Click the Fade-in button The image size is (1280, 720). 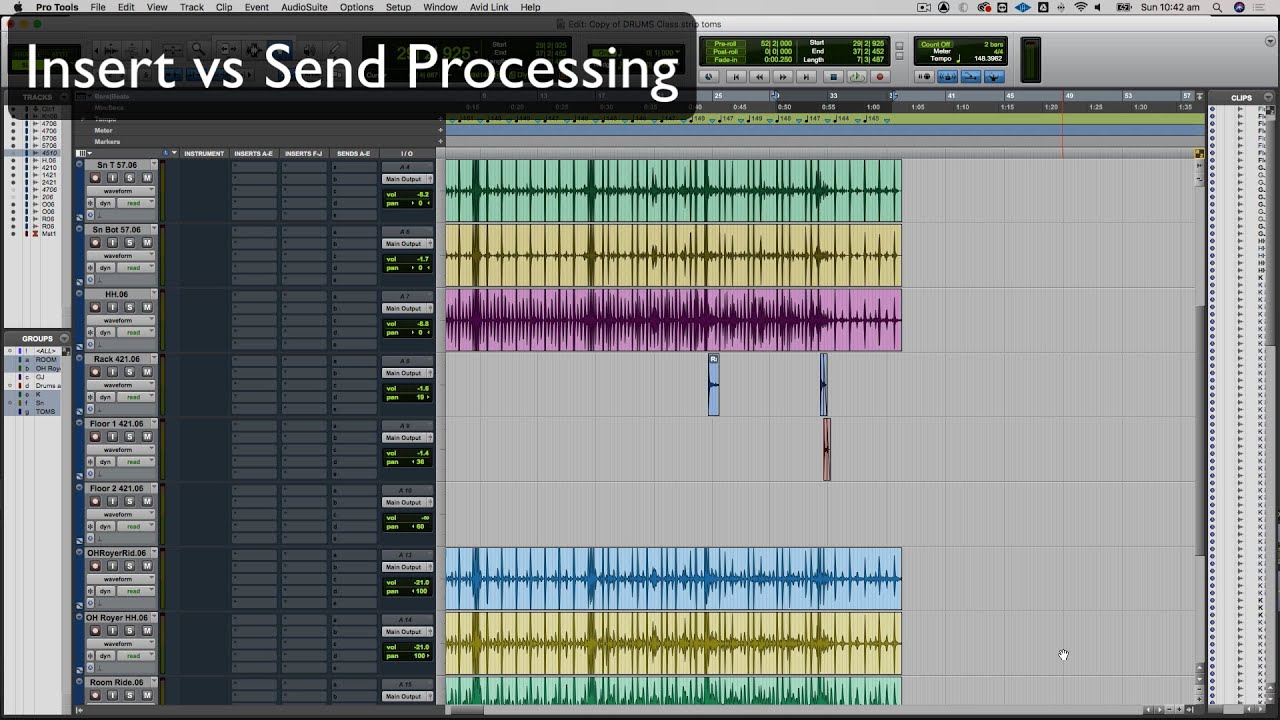[x=724, y=60]
